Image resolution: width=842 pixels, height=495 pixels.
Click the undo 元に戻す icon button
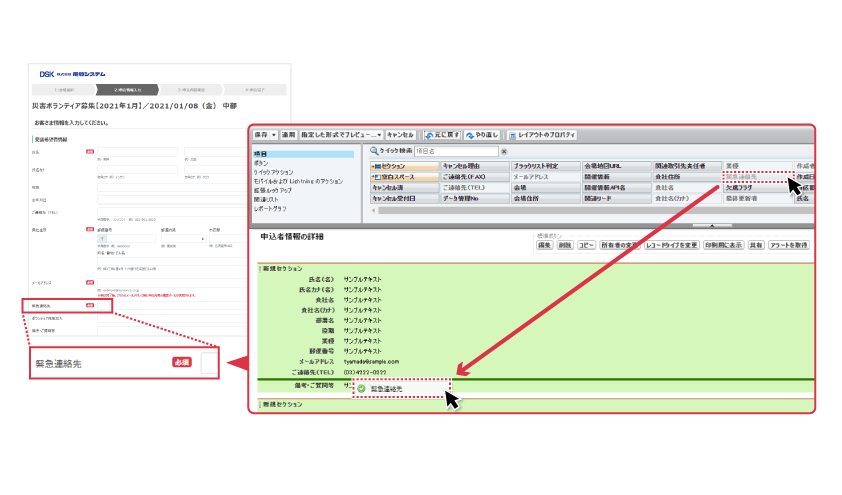pos(429,134)
